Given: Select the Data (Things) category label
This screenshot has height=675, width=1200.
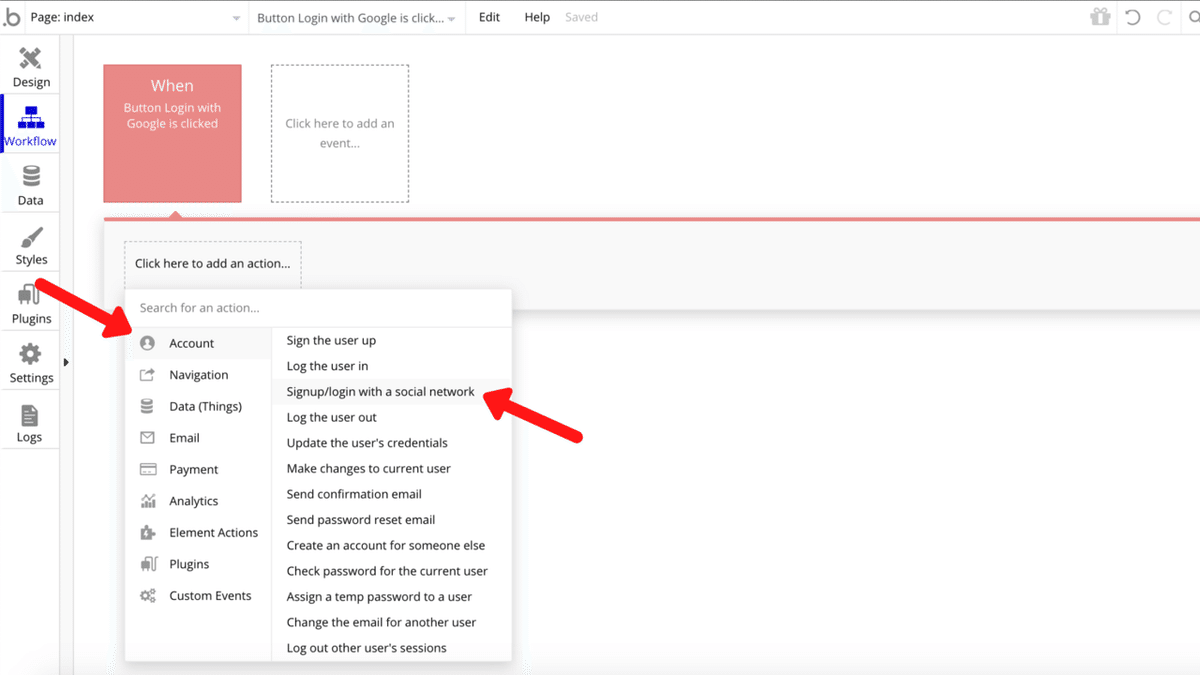Looking at the screenshot, I should click(x=206, y=406).
